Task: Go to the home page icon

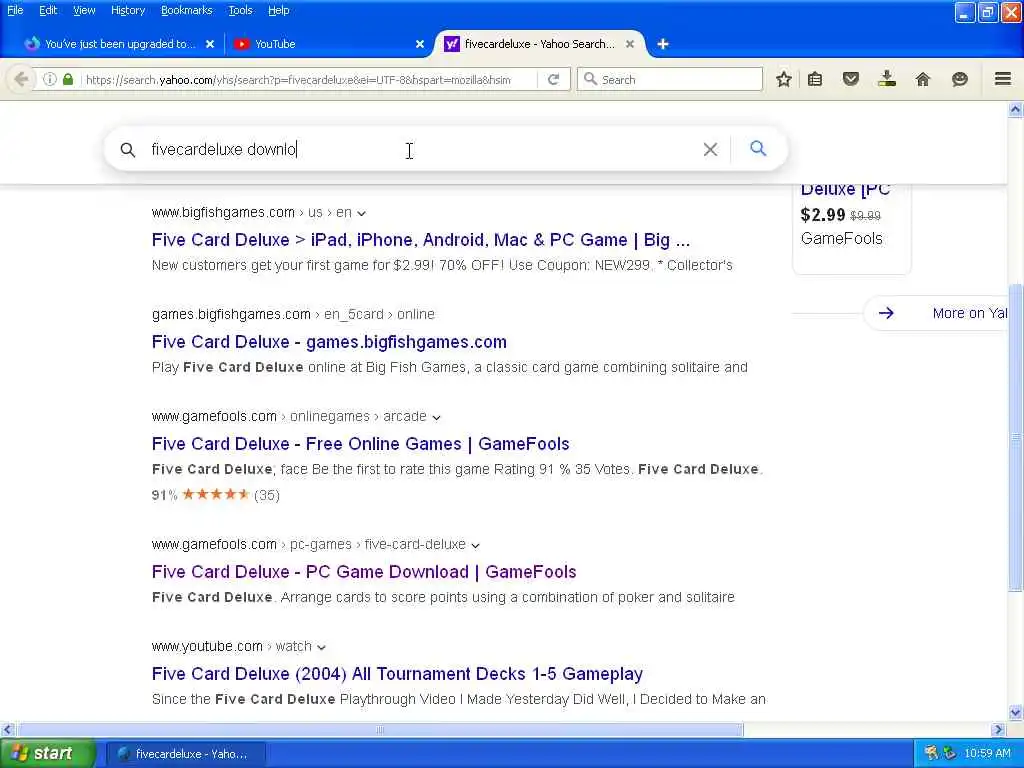Action: point(923,80)
